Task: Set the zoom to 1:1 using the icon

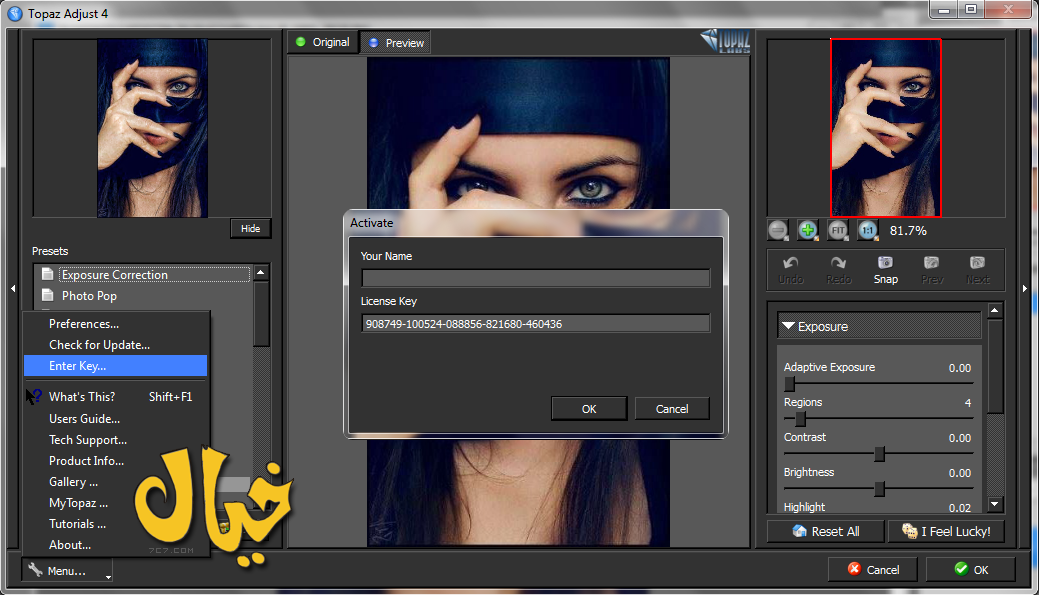Action: [x=867, y=230]
